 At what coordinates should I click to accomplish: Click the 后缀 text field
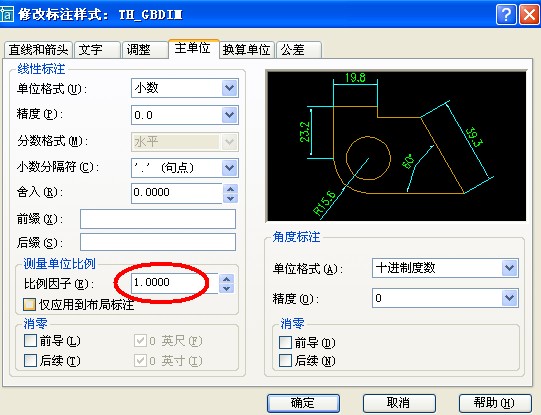point(158,242)
